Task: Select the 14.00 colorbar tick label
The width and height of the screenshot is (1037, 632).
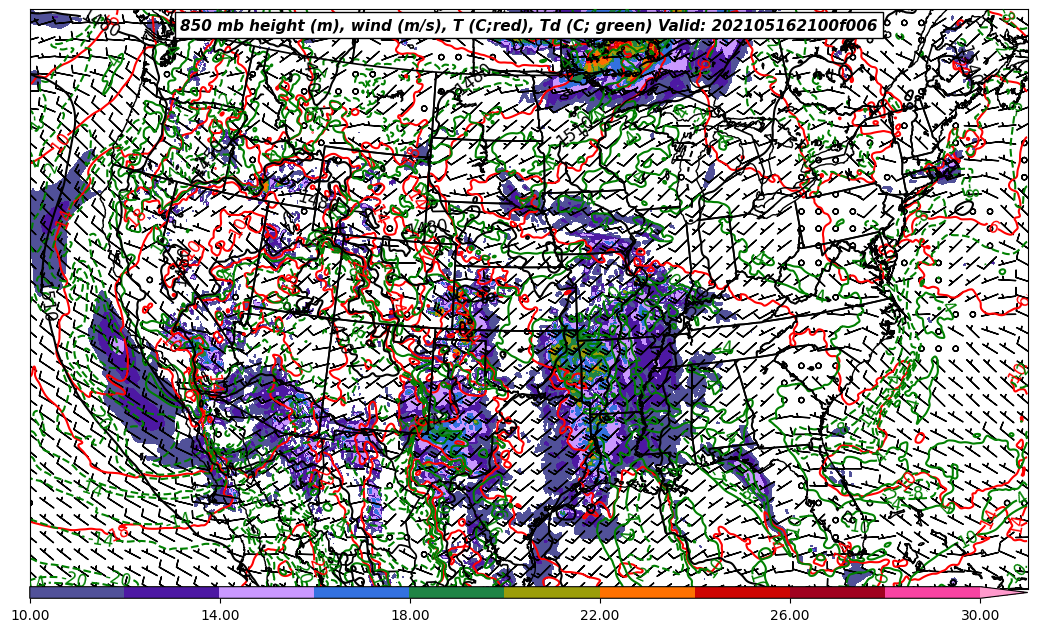Action: [x=220, y=616]
